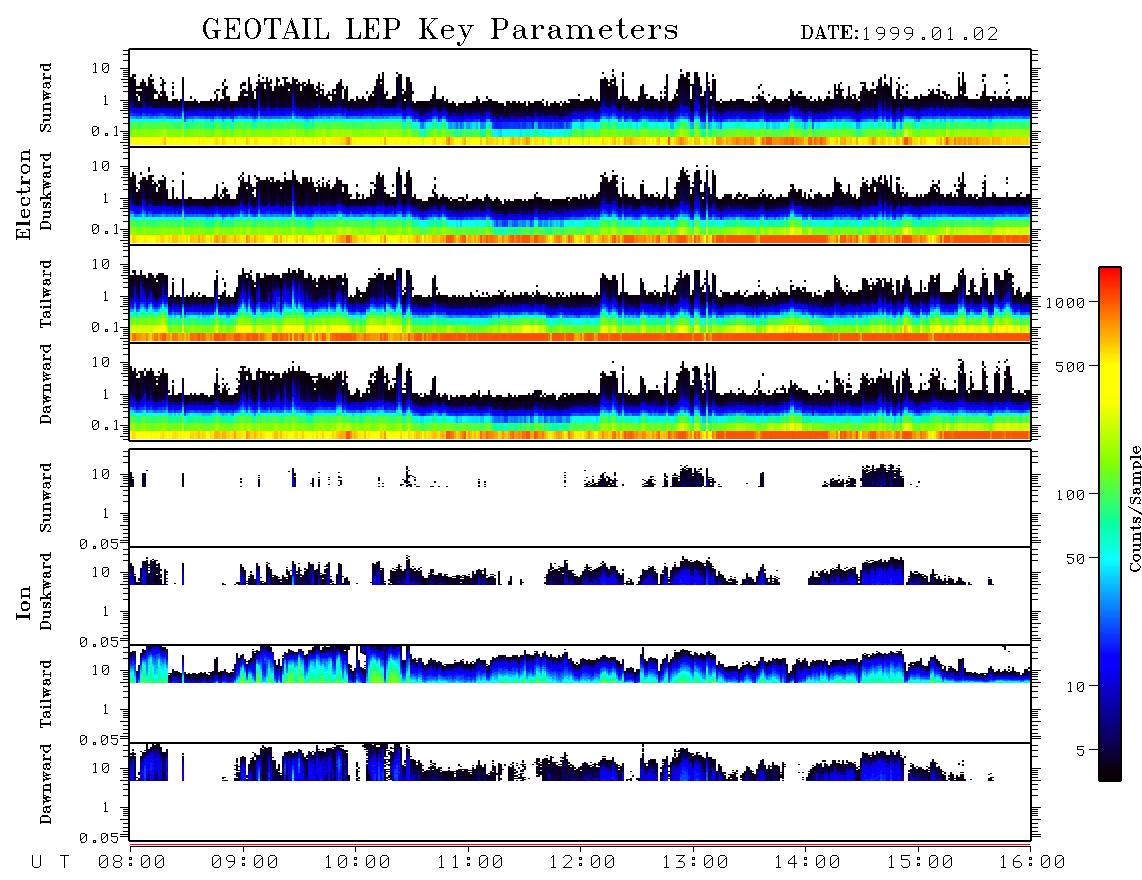Viewport: 1142px width, 880px height.
Task: Click the Electron group axis label
Action: point(23,194)
